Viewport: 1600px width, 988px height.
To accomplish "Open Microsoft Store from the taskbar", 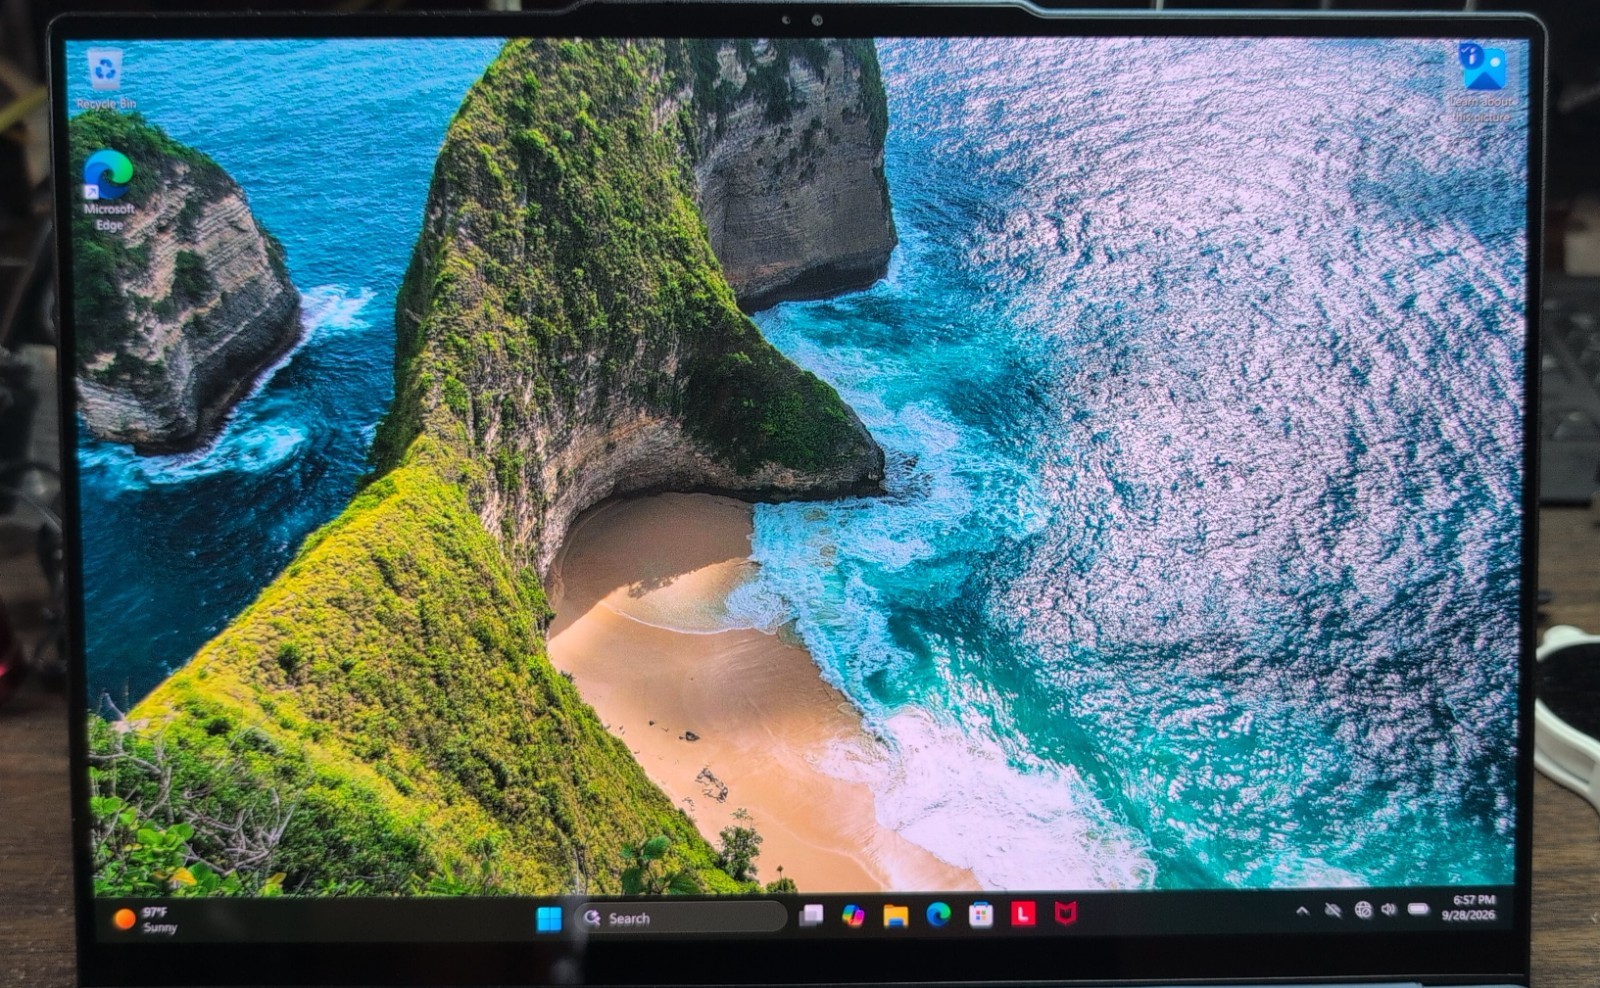I will [981, 914].
